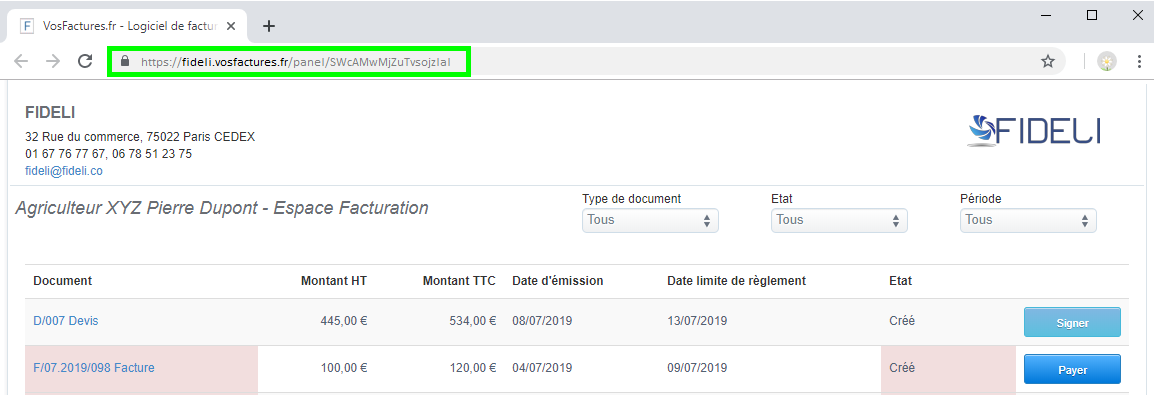Click the padlock site security icon

125,61
